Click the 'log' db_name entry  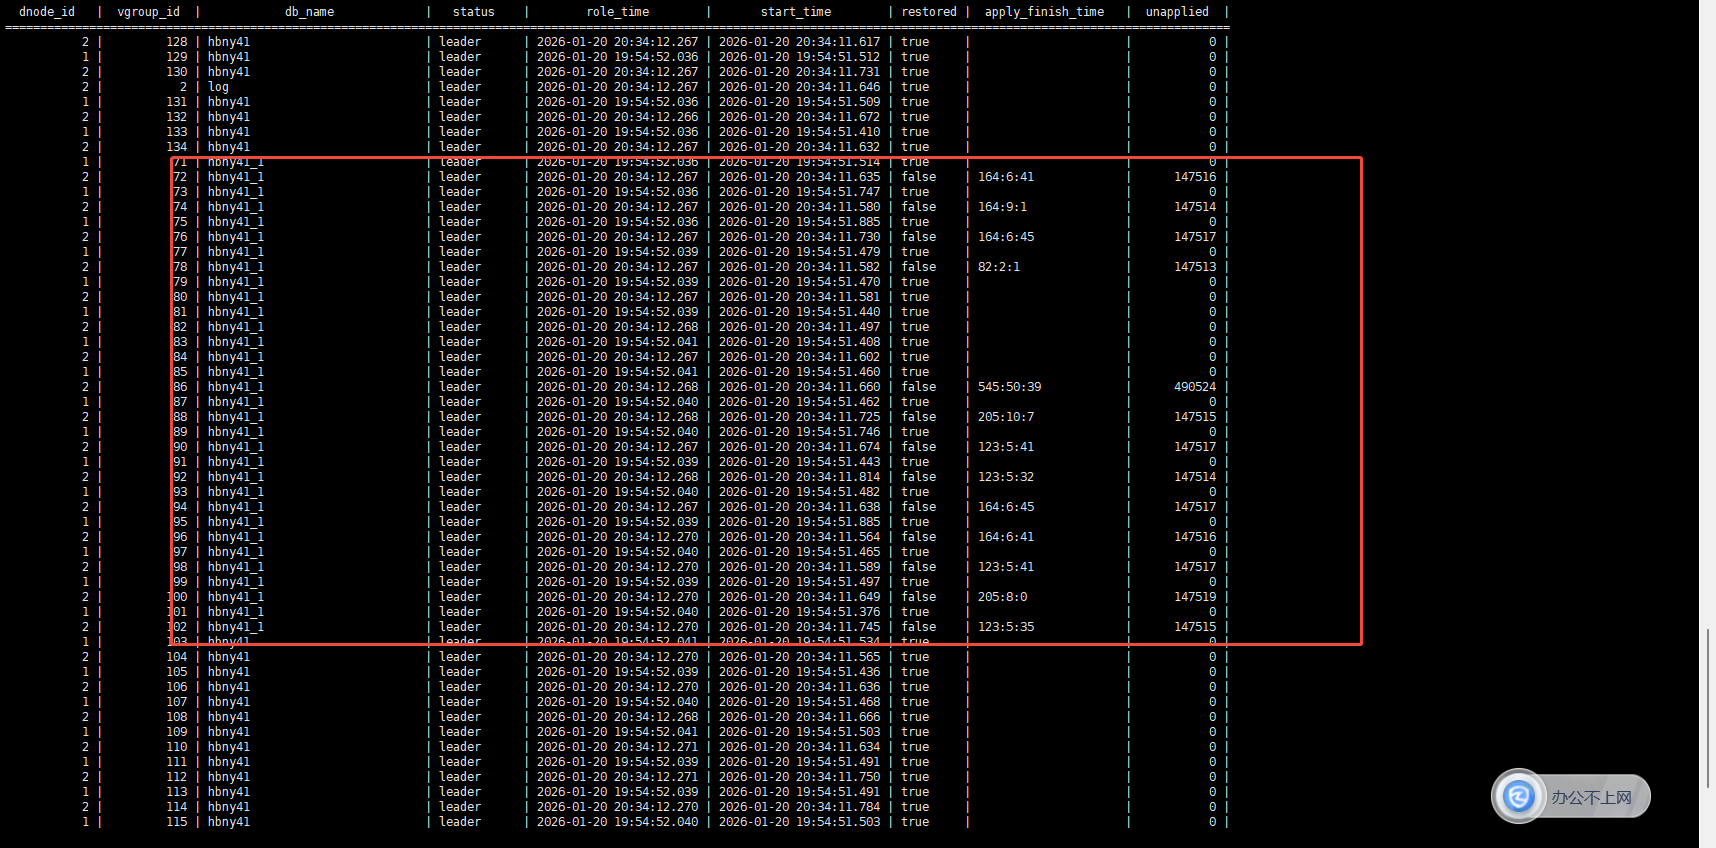[218, 87]
